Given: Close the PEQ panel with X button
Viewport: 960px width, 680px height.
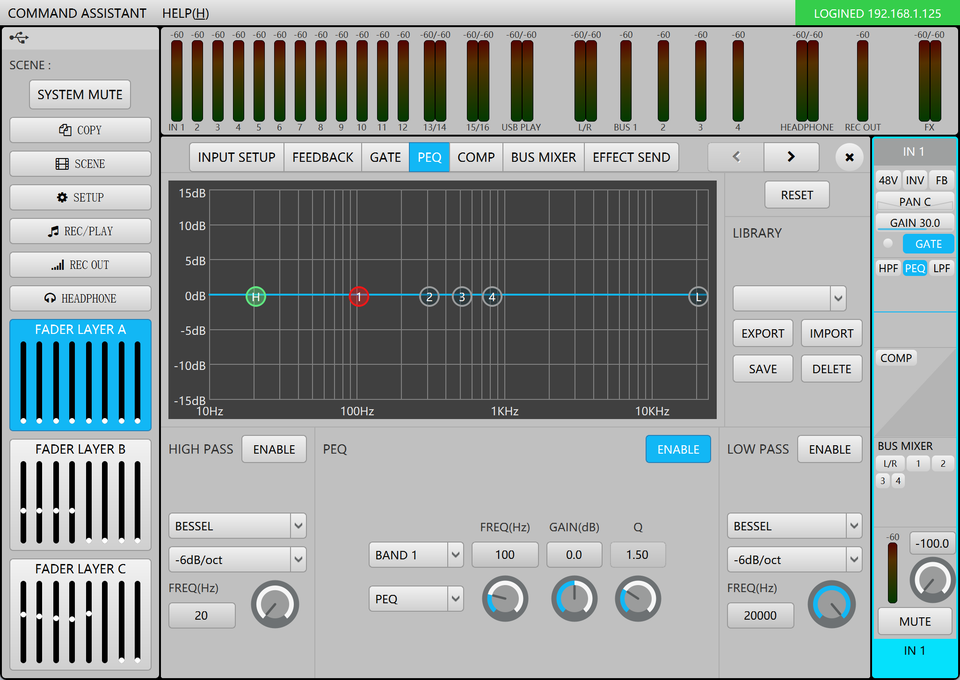Looking at the screenshot, I should pyautogui.click(x=849, y=157).
